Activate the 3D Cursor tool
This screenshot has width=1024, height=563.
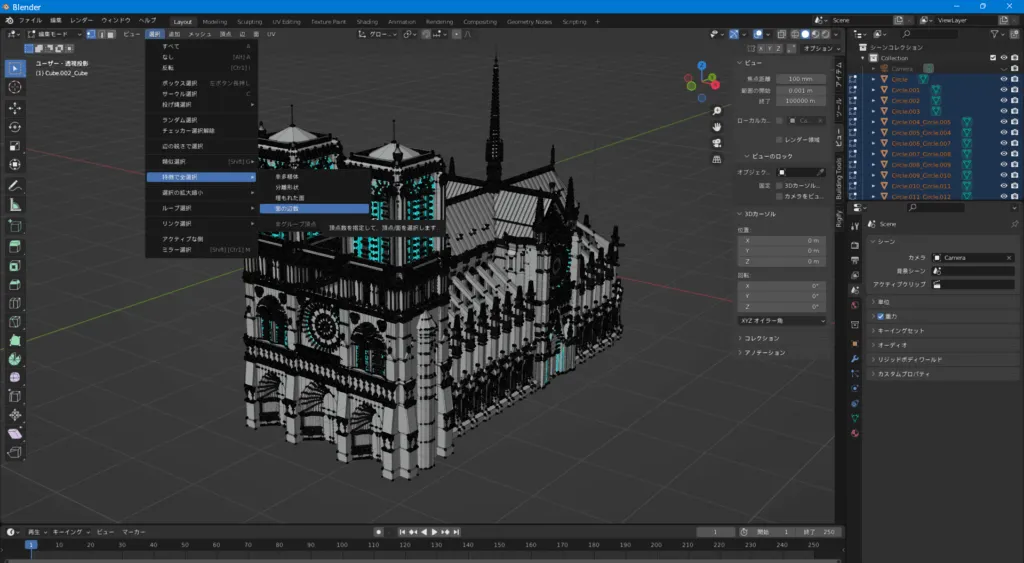(x=15, y=88)
